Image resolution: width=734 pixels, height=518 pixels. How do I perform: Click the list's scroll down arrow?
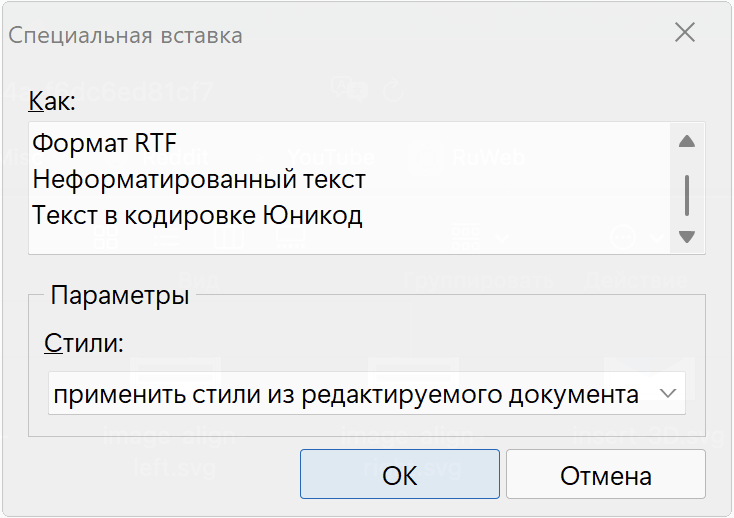(x=686, y=237)
